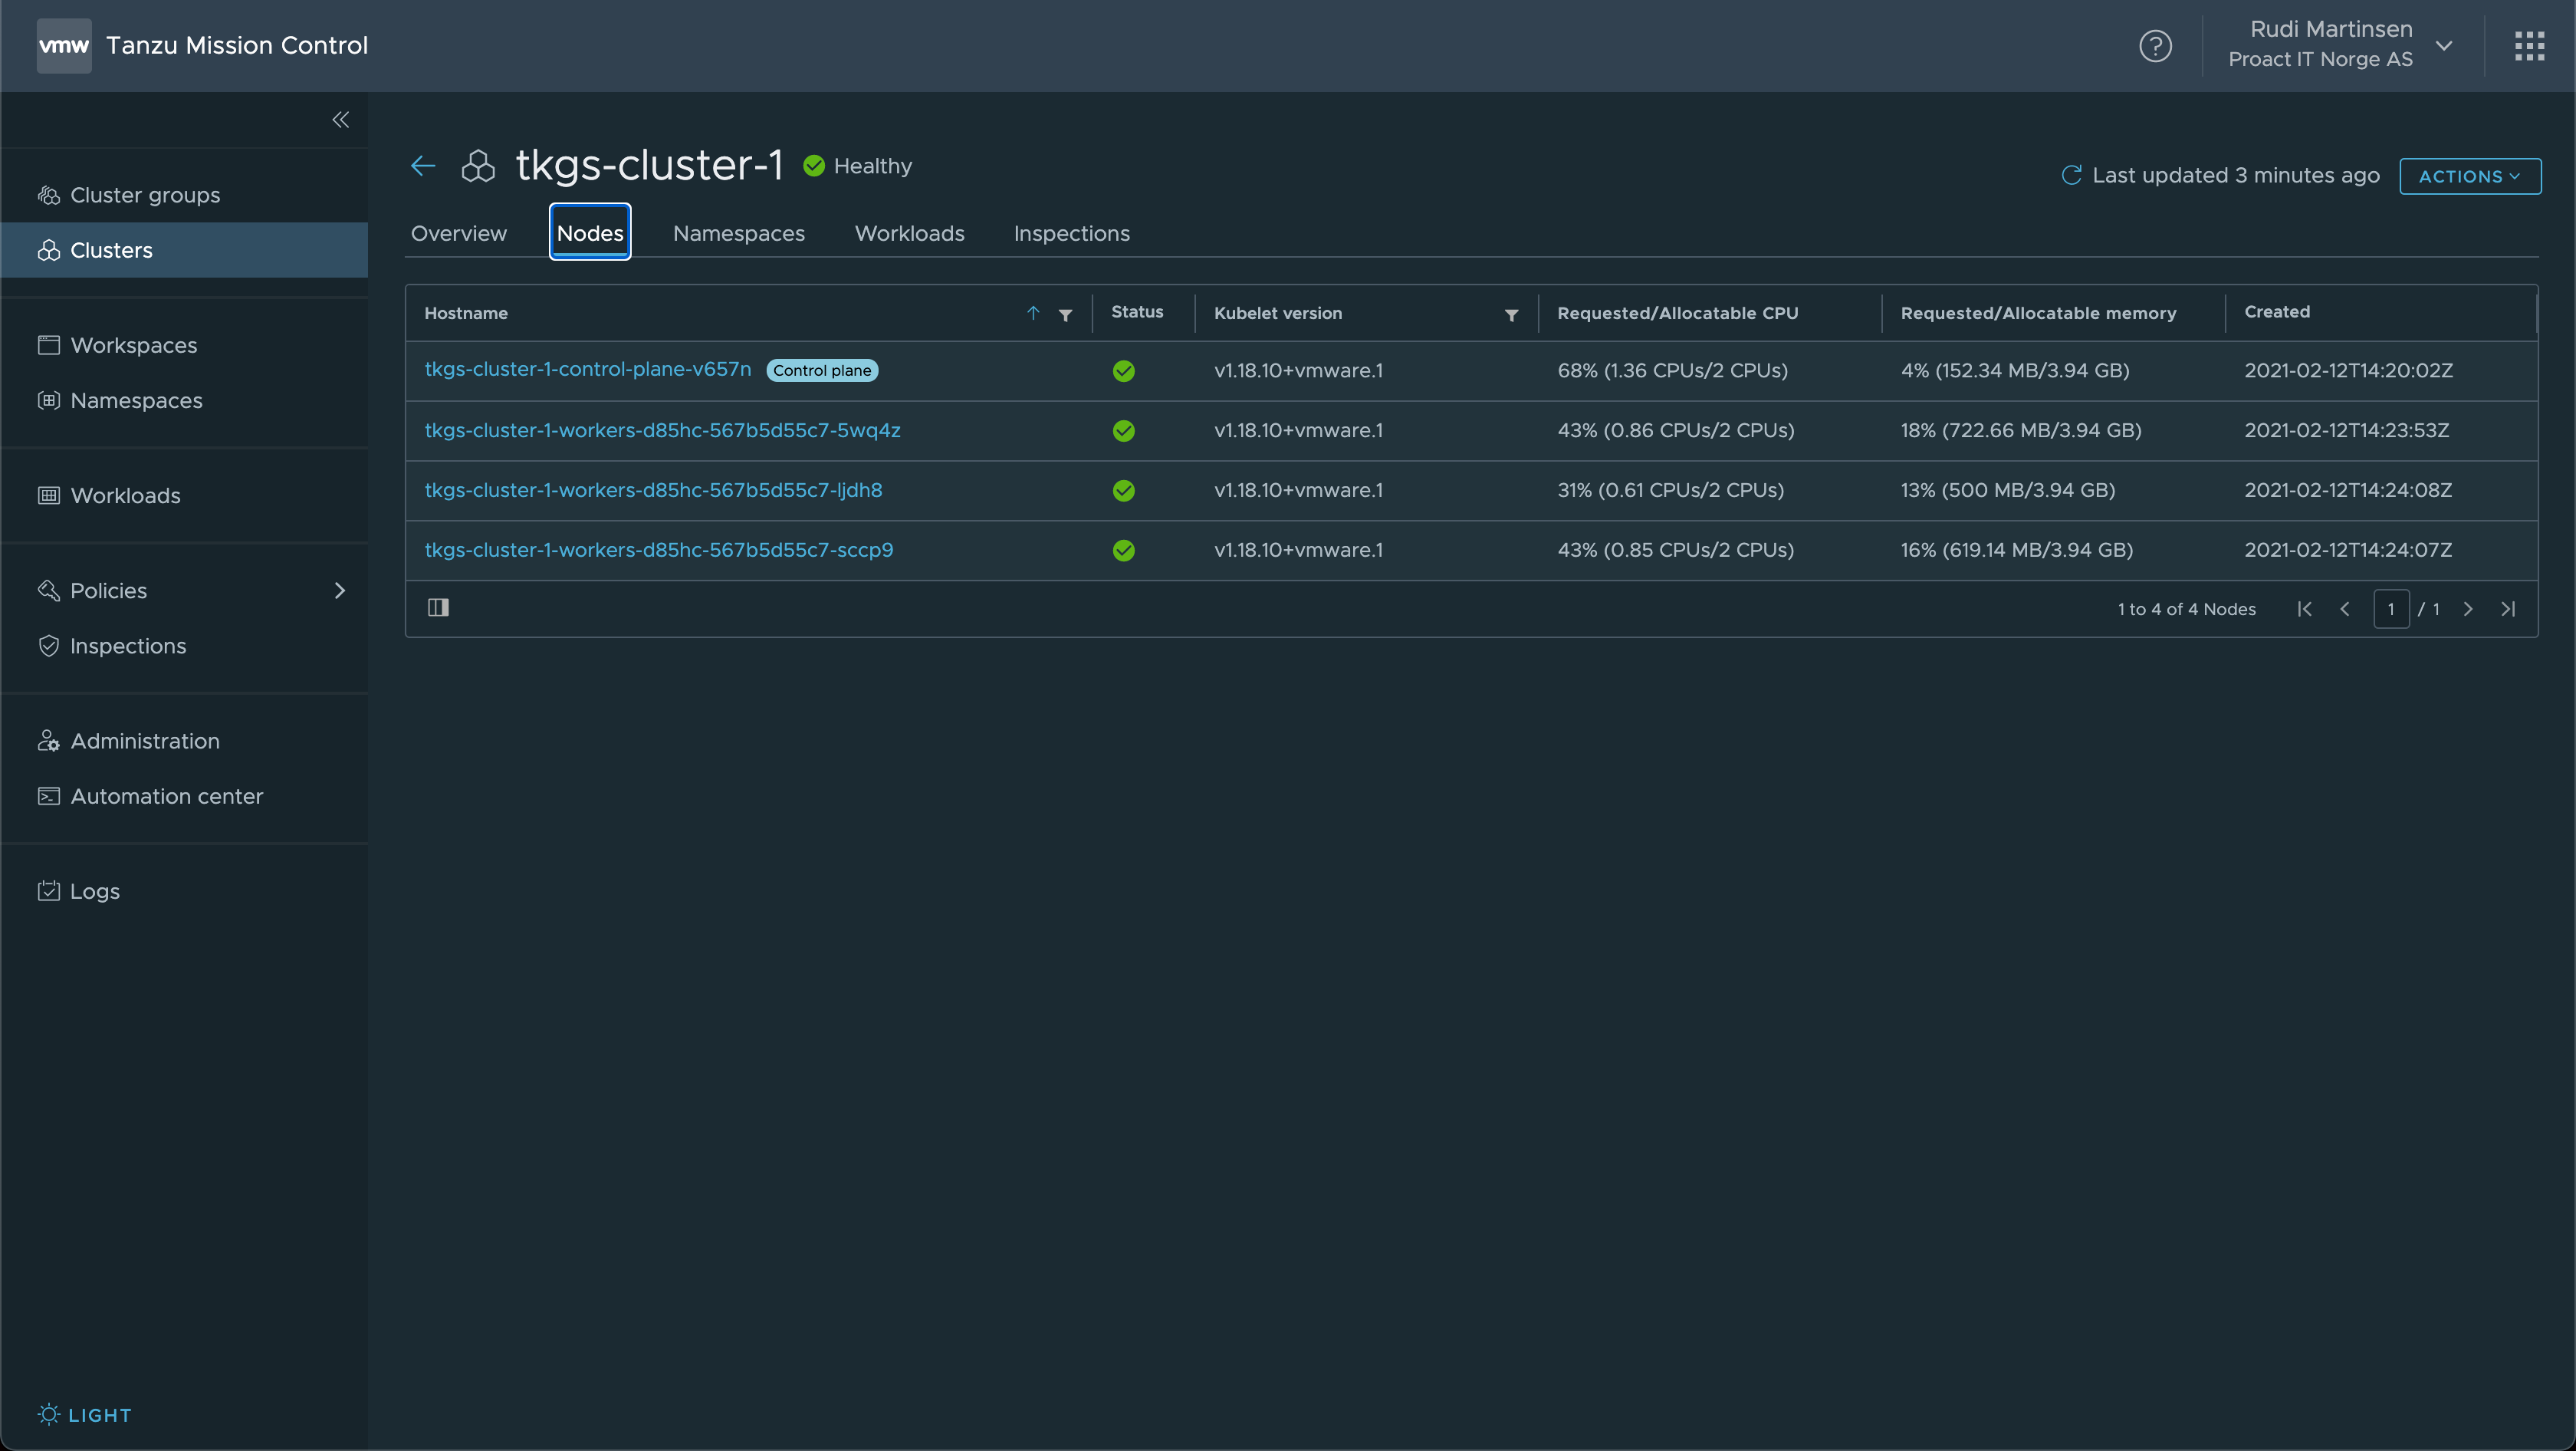Select the Namespaces tab
The image size is (2576, 1451).
pos(738,232)
